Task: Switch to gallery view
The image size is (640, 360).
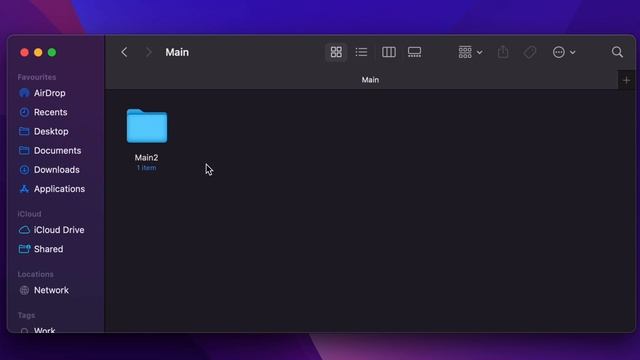Action: pos(414,52)
